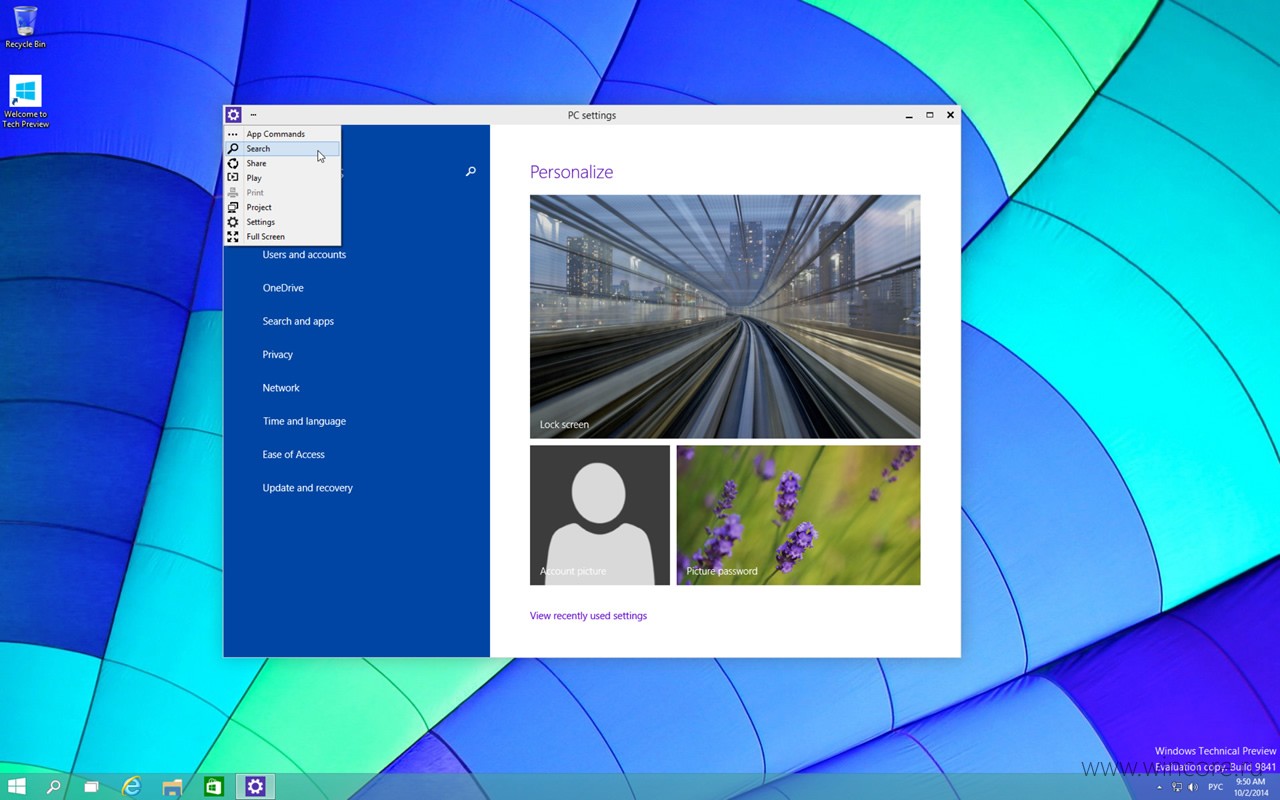Screen dimensions: 1280x800
Task: Click the search magnifier in blue sidebar
Action: tap(471, 172)
